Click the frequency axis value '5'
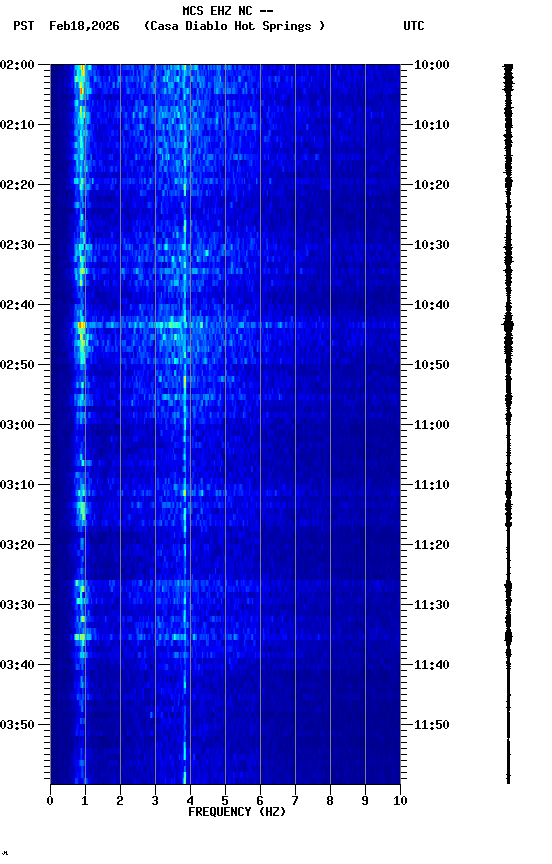 tap(225, 801)
